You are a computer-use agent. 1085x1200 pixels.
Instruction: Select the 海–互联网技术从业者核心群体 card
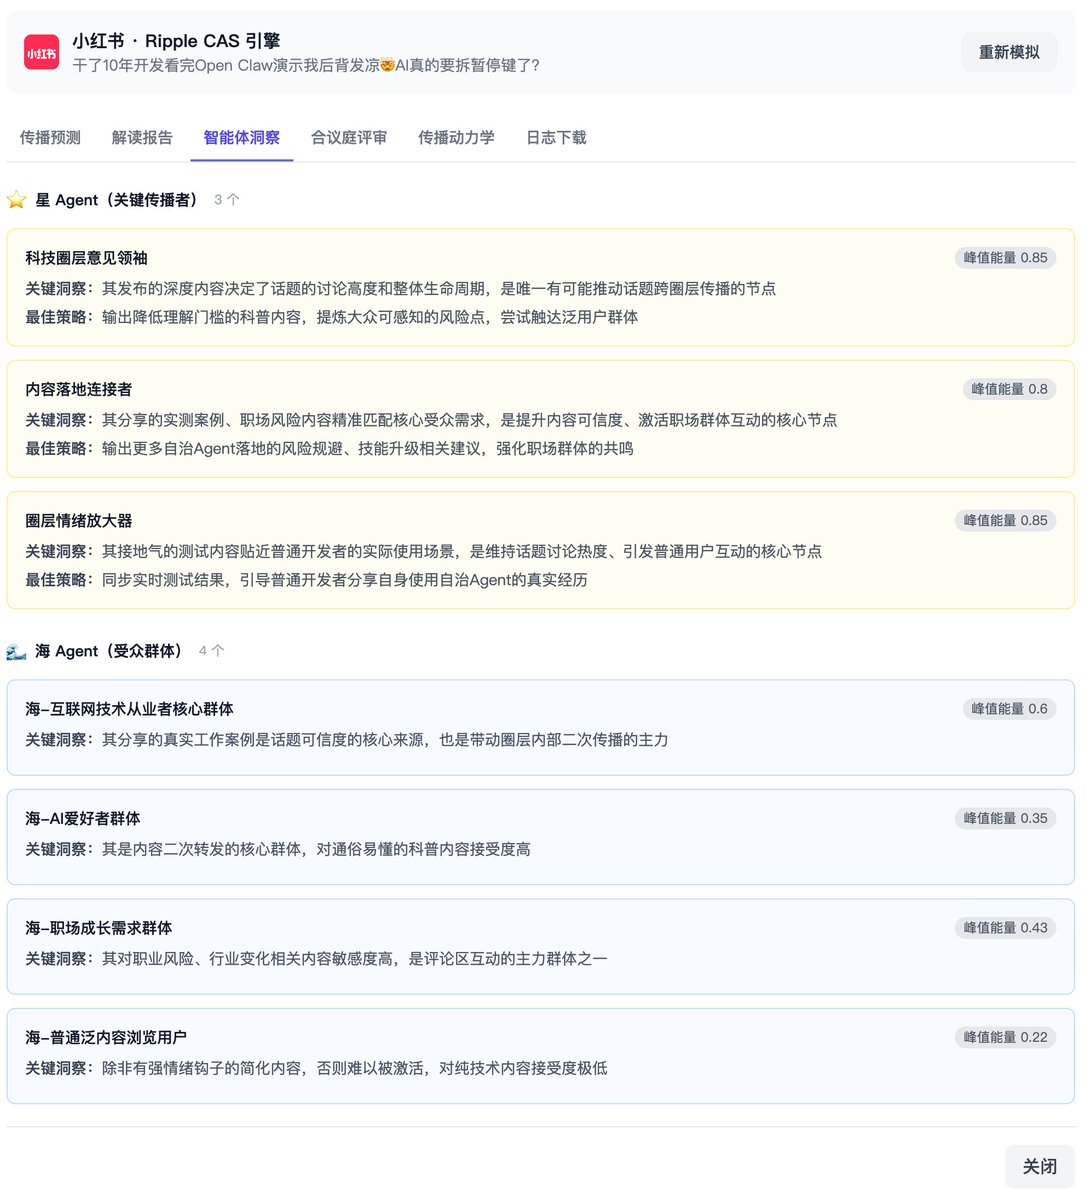pyautogui.click(x=540, y=727)
